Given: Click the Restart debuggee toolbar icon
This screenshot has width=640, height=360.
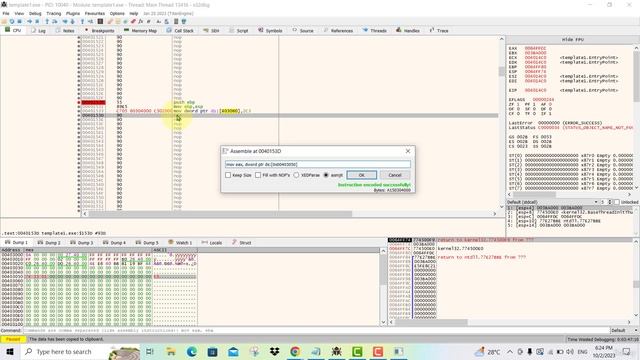Looking at the screenshot, I should pyautogui.click(x=12, y=21).
